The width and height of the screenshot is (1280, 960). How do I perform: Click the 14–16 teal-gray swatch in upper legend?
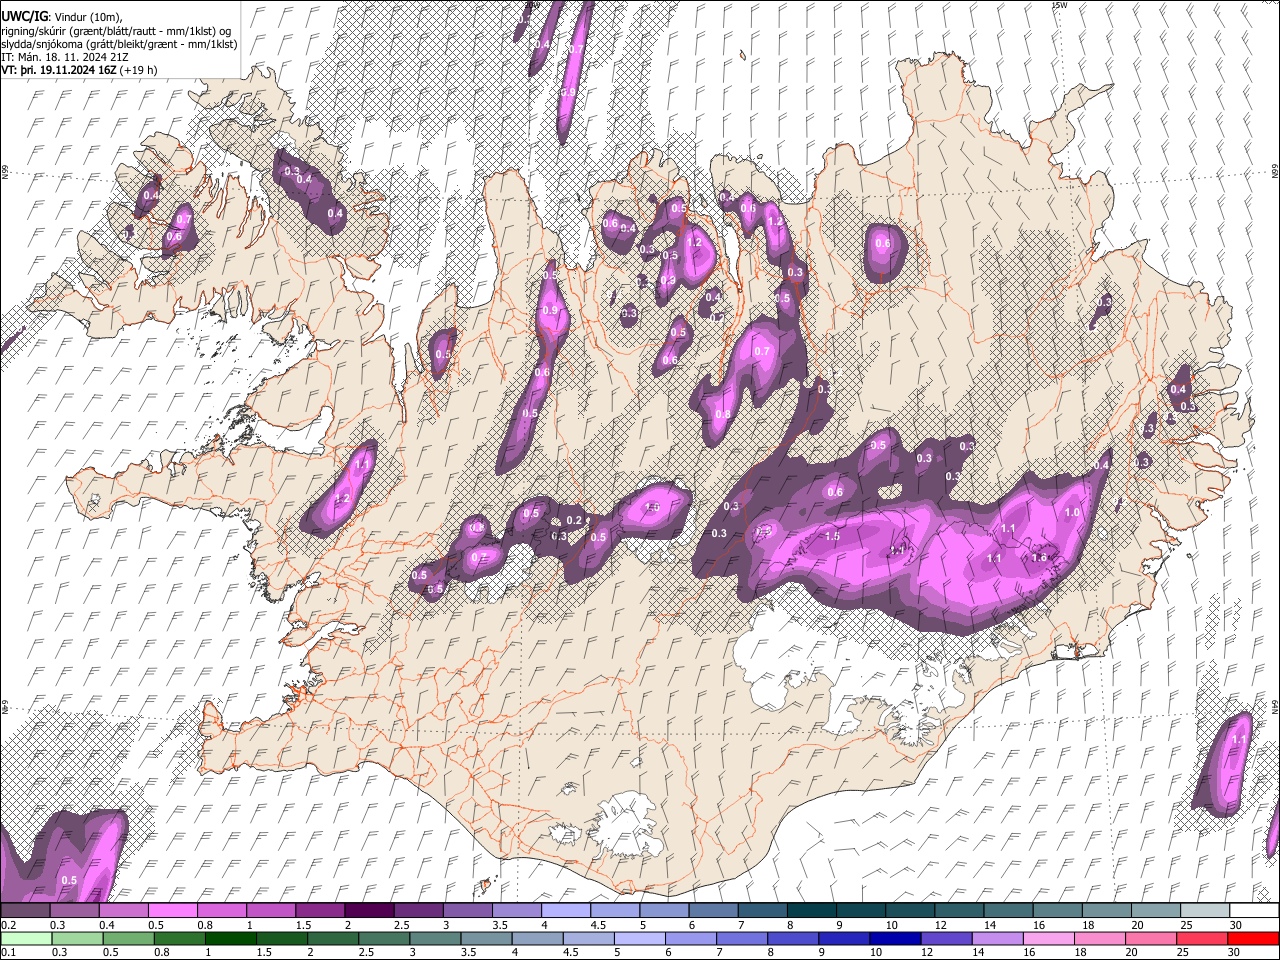(x=1008, y=911)
